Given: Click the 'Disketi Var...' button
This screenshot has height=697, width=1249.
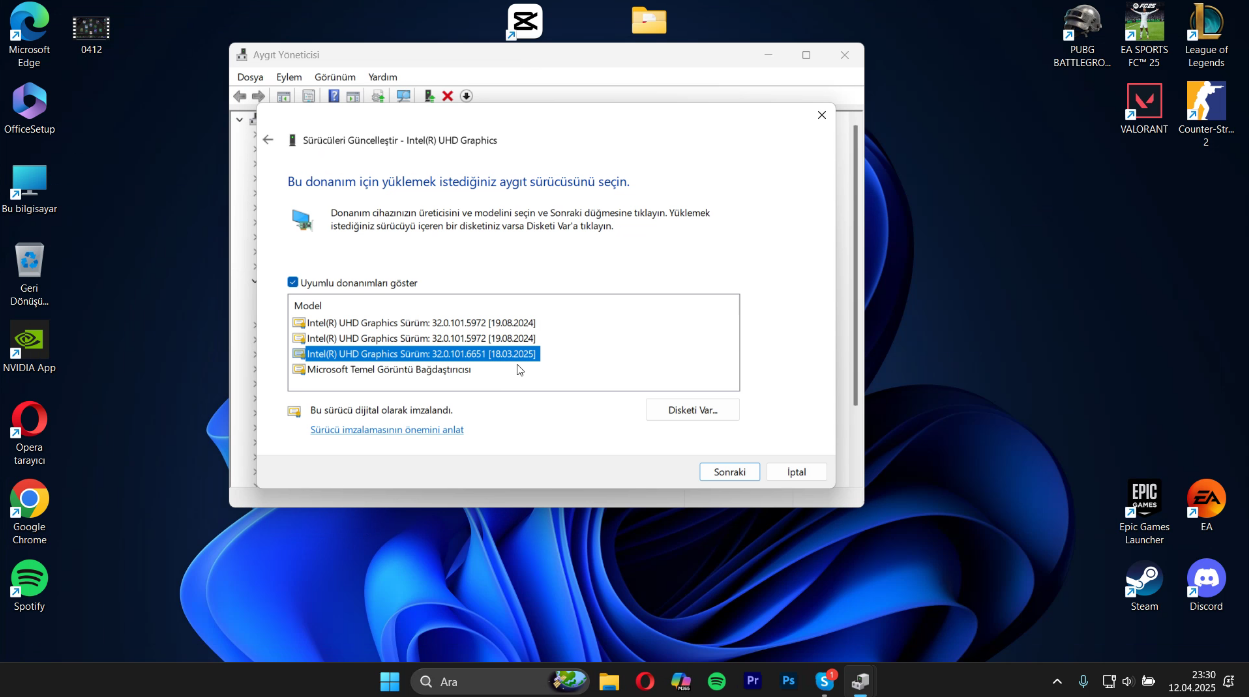Looking at the screenshot, I should pyautogui.click(x=693, y=410).
